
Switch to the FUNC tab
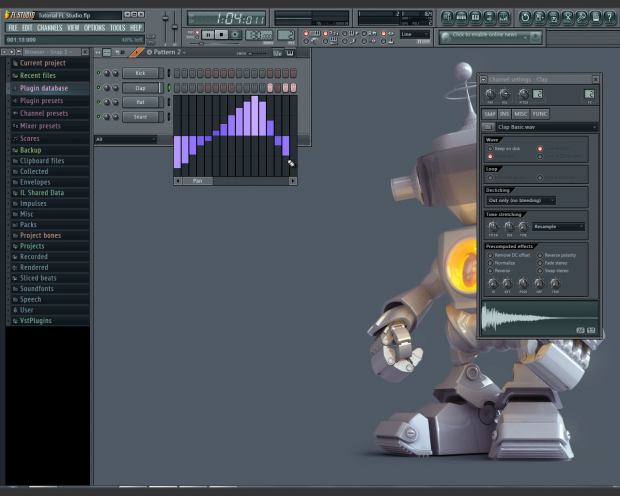point(540,114)
